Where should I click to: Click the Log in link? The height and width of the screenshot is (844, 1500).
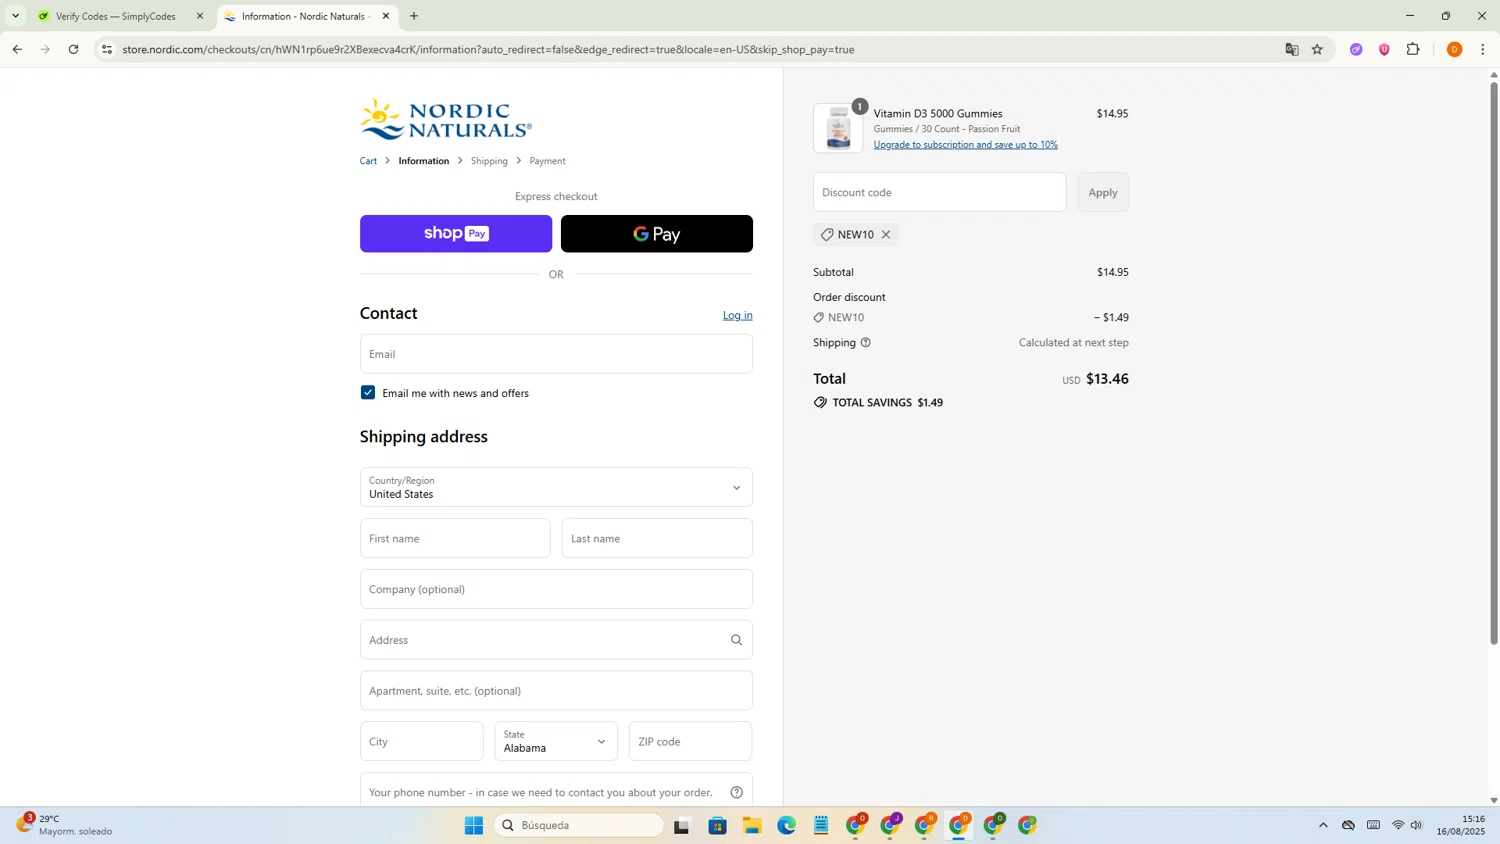pyautogui.click(x=738, y=315)
